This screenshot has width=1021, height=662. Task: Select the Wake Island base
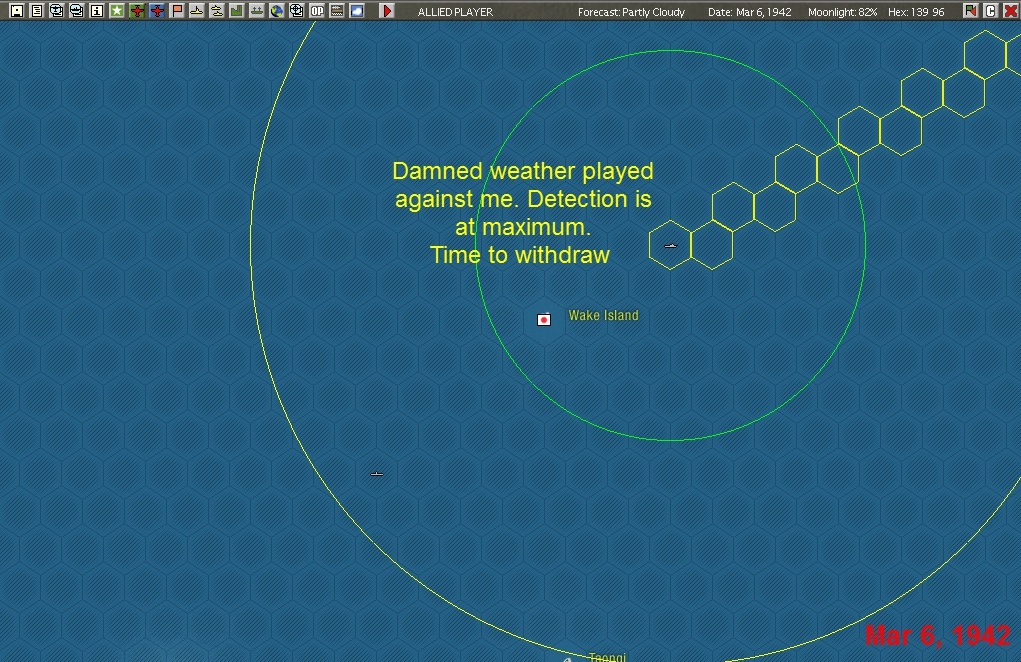[x=543, y=320]
